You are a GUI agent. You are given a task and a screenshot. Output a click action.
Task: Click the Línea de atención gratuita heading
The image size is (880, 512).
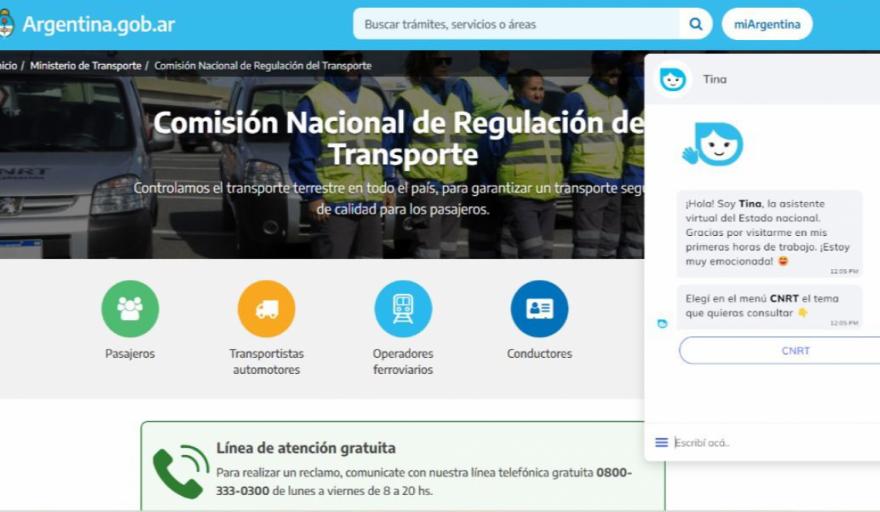coord(306,448)
